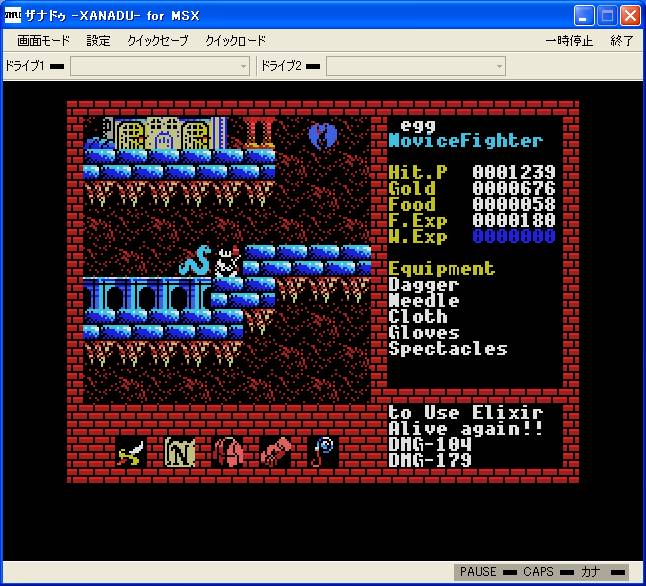Screen dimensions: 646x586
Task: Click the Hit.P label
Action: click(418, 172)
